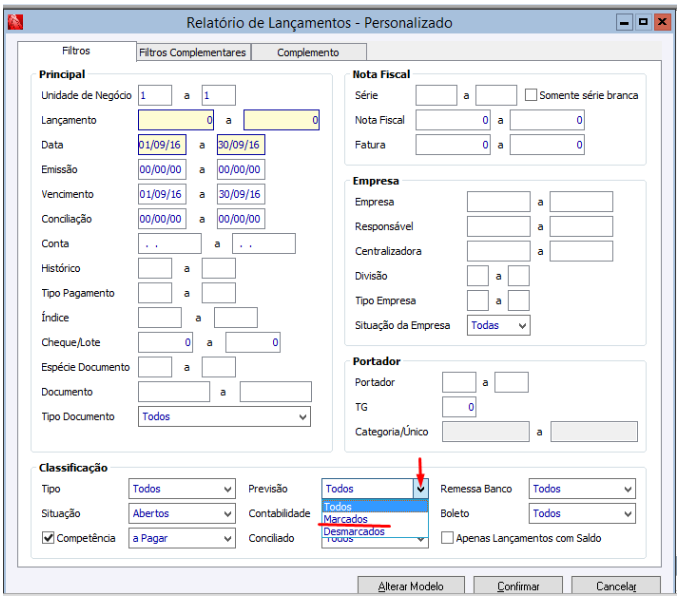Screen dimensions: 681x596
Task: Click the Tipo Empresa start field
Action: point(478,301)
